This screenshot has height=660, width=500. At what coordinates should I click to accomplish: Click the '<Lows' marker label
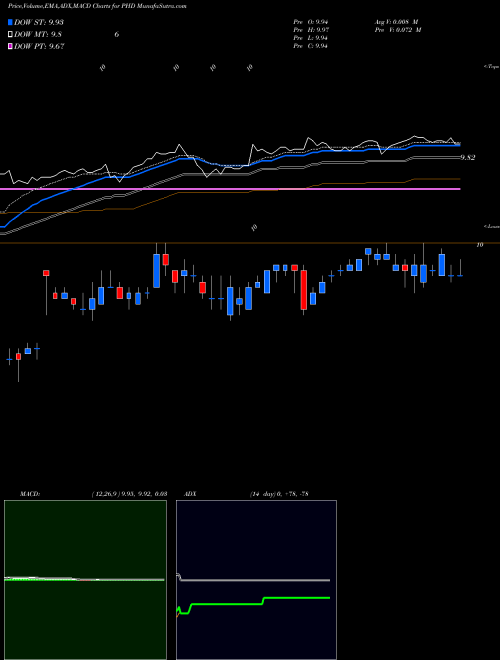(x=491, y=226)
